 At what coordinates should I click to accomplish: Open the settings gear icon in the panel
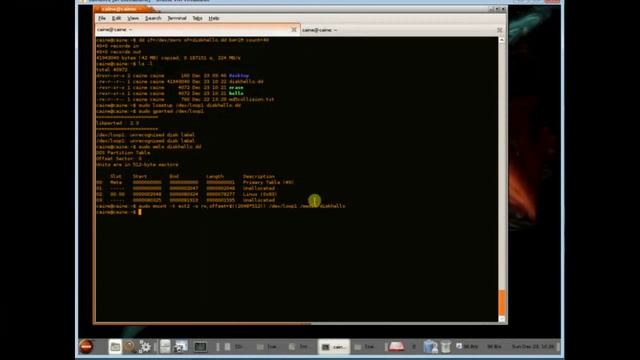(144, 347)
